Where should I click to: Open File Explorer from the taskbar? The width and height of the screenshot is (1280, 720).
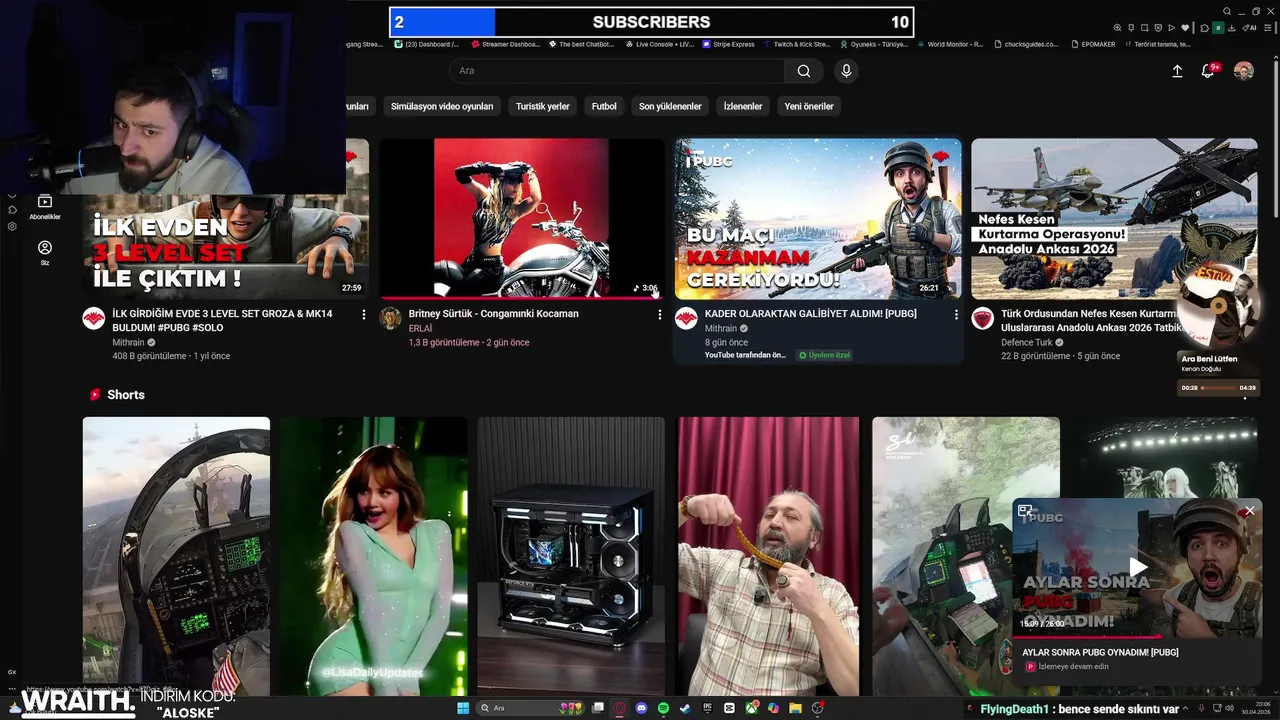click(795, 708)
